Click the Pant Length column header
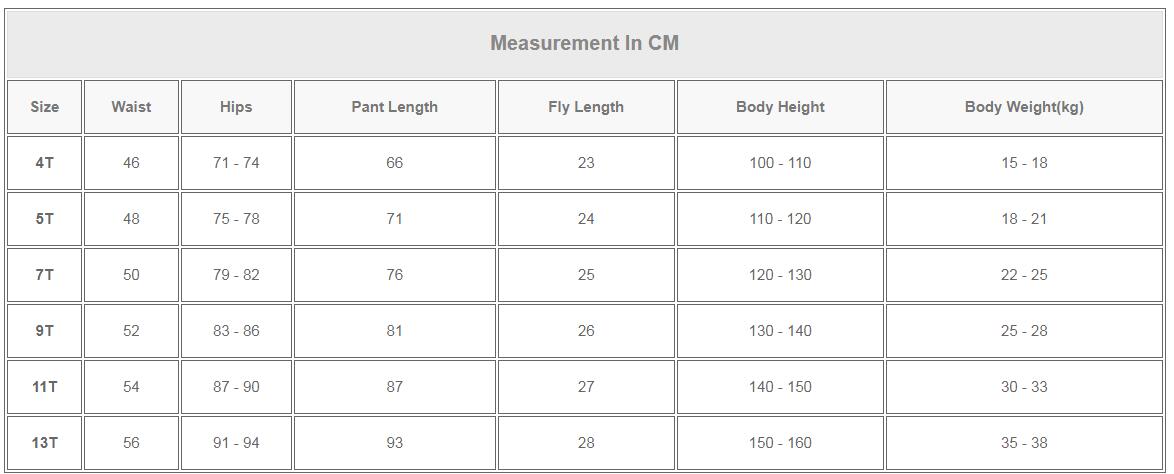The height and width of the screenshot is (474, 1174). click(x=394, y=107)
